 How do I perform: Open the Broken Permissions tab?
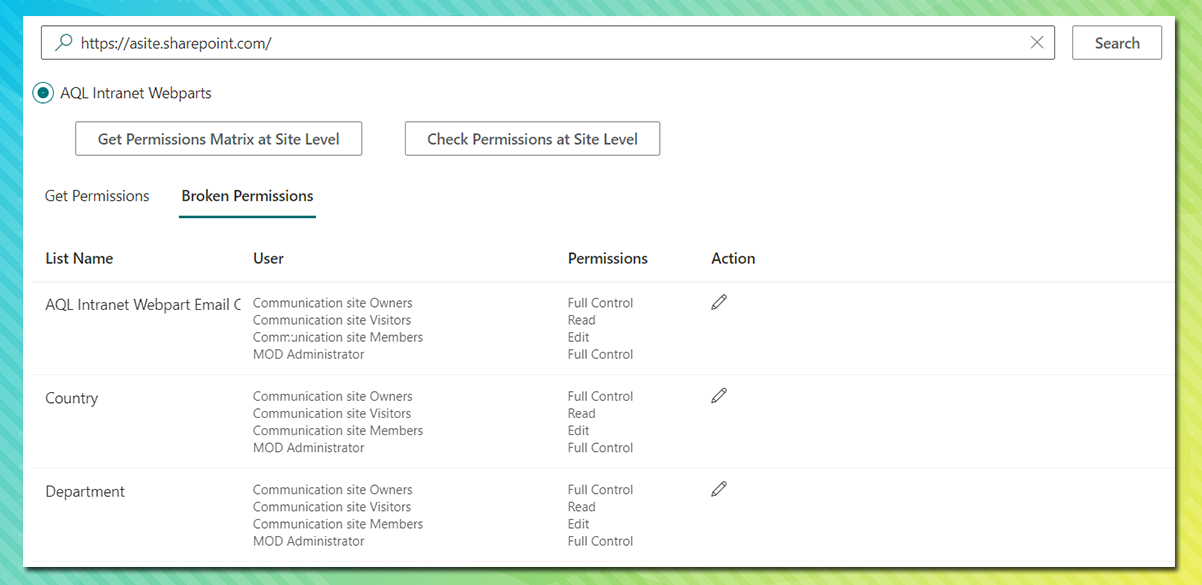pyautogui.click(x=247, y=196)
